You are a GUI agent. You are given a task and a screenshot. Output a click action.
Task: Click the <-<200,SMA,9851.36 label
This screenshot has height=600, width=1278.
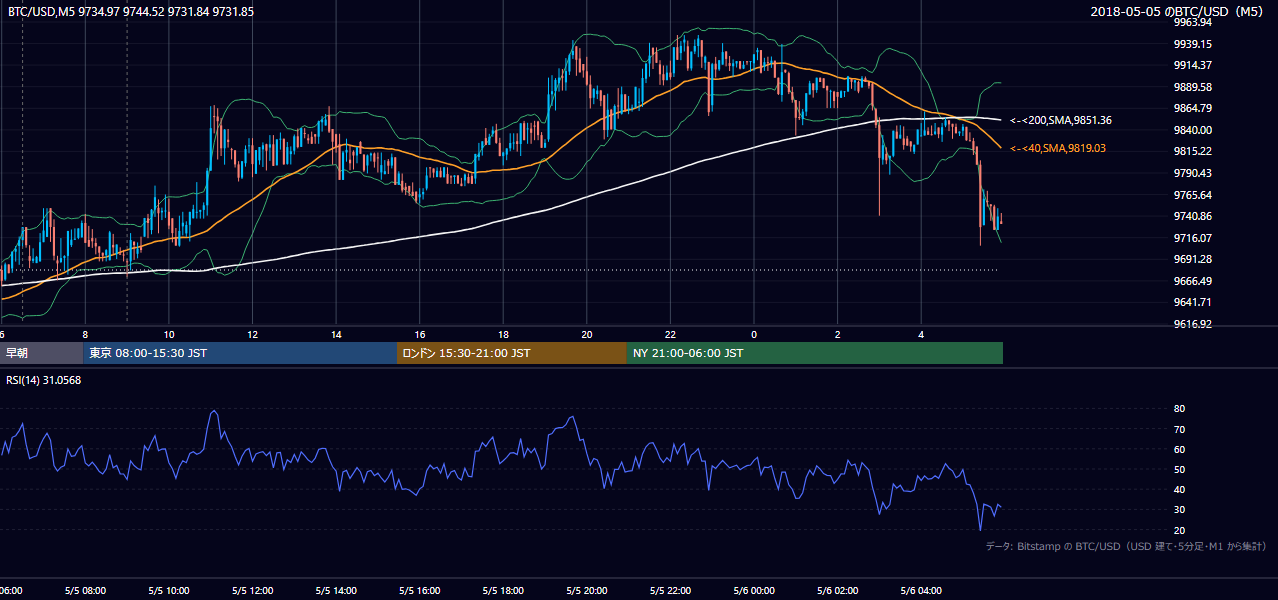click(x=1061, y=120)
